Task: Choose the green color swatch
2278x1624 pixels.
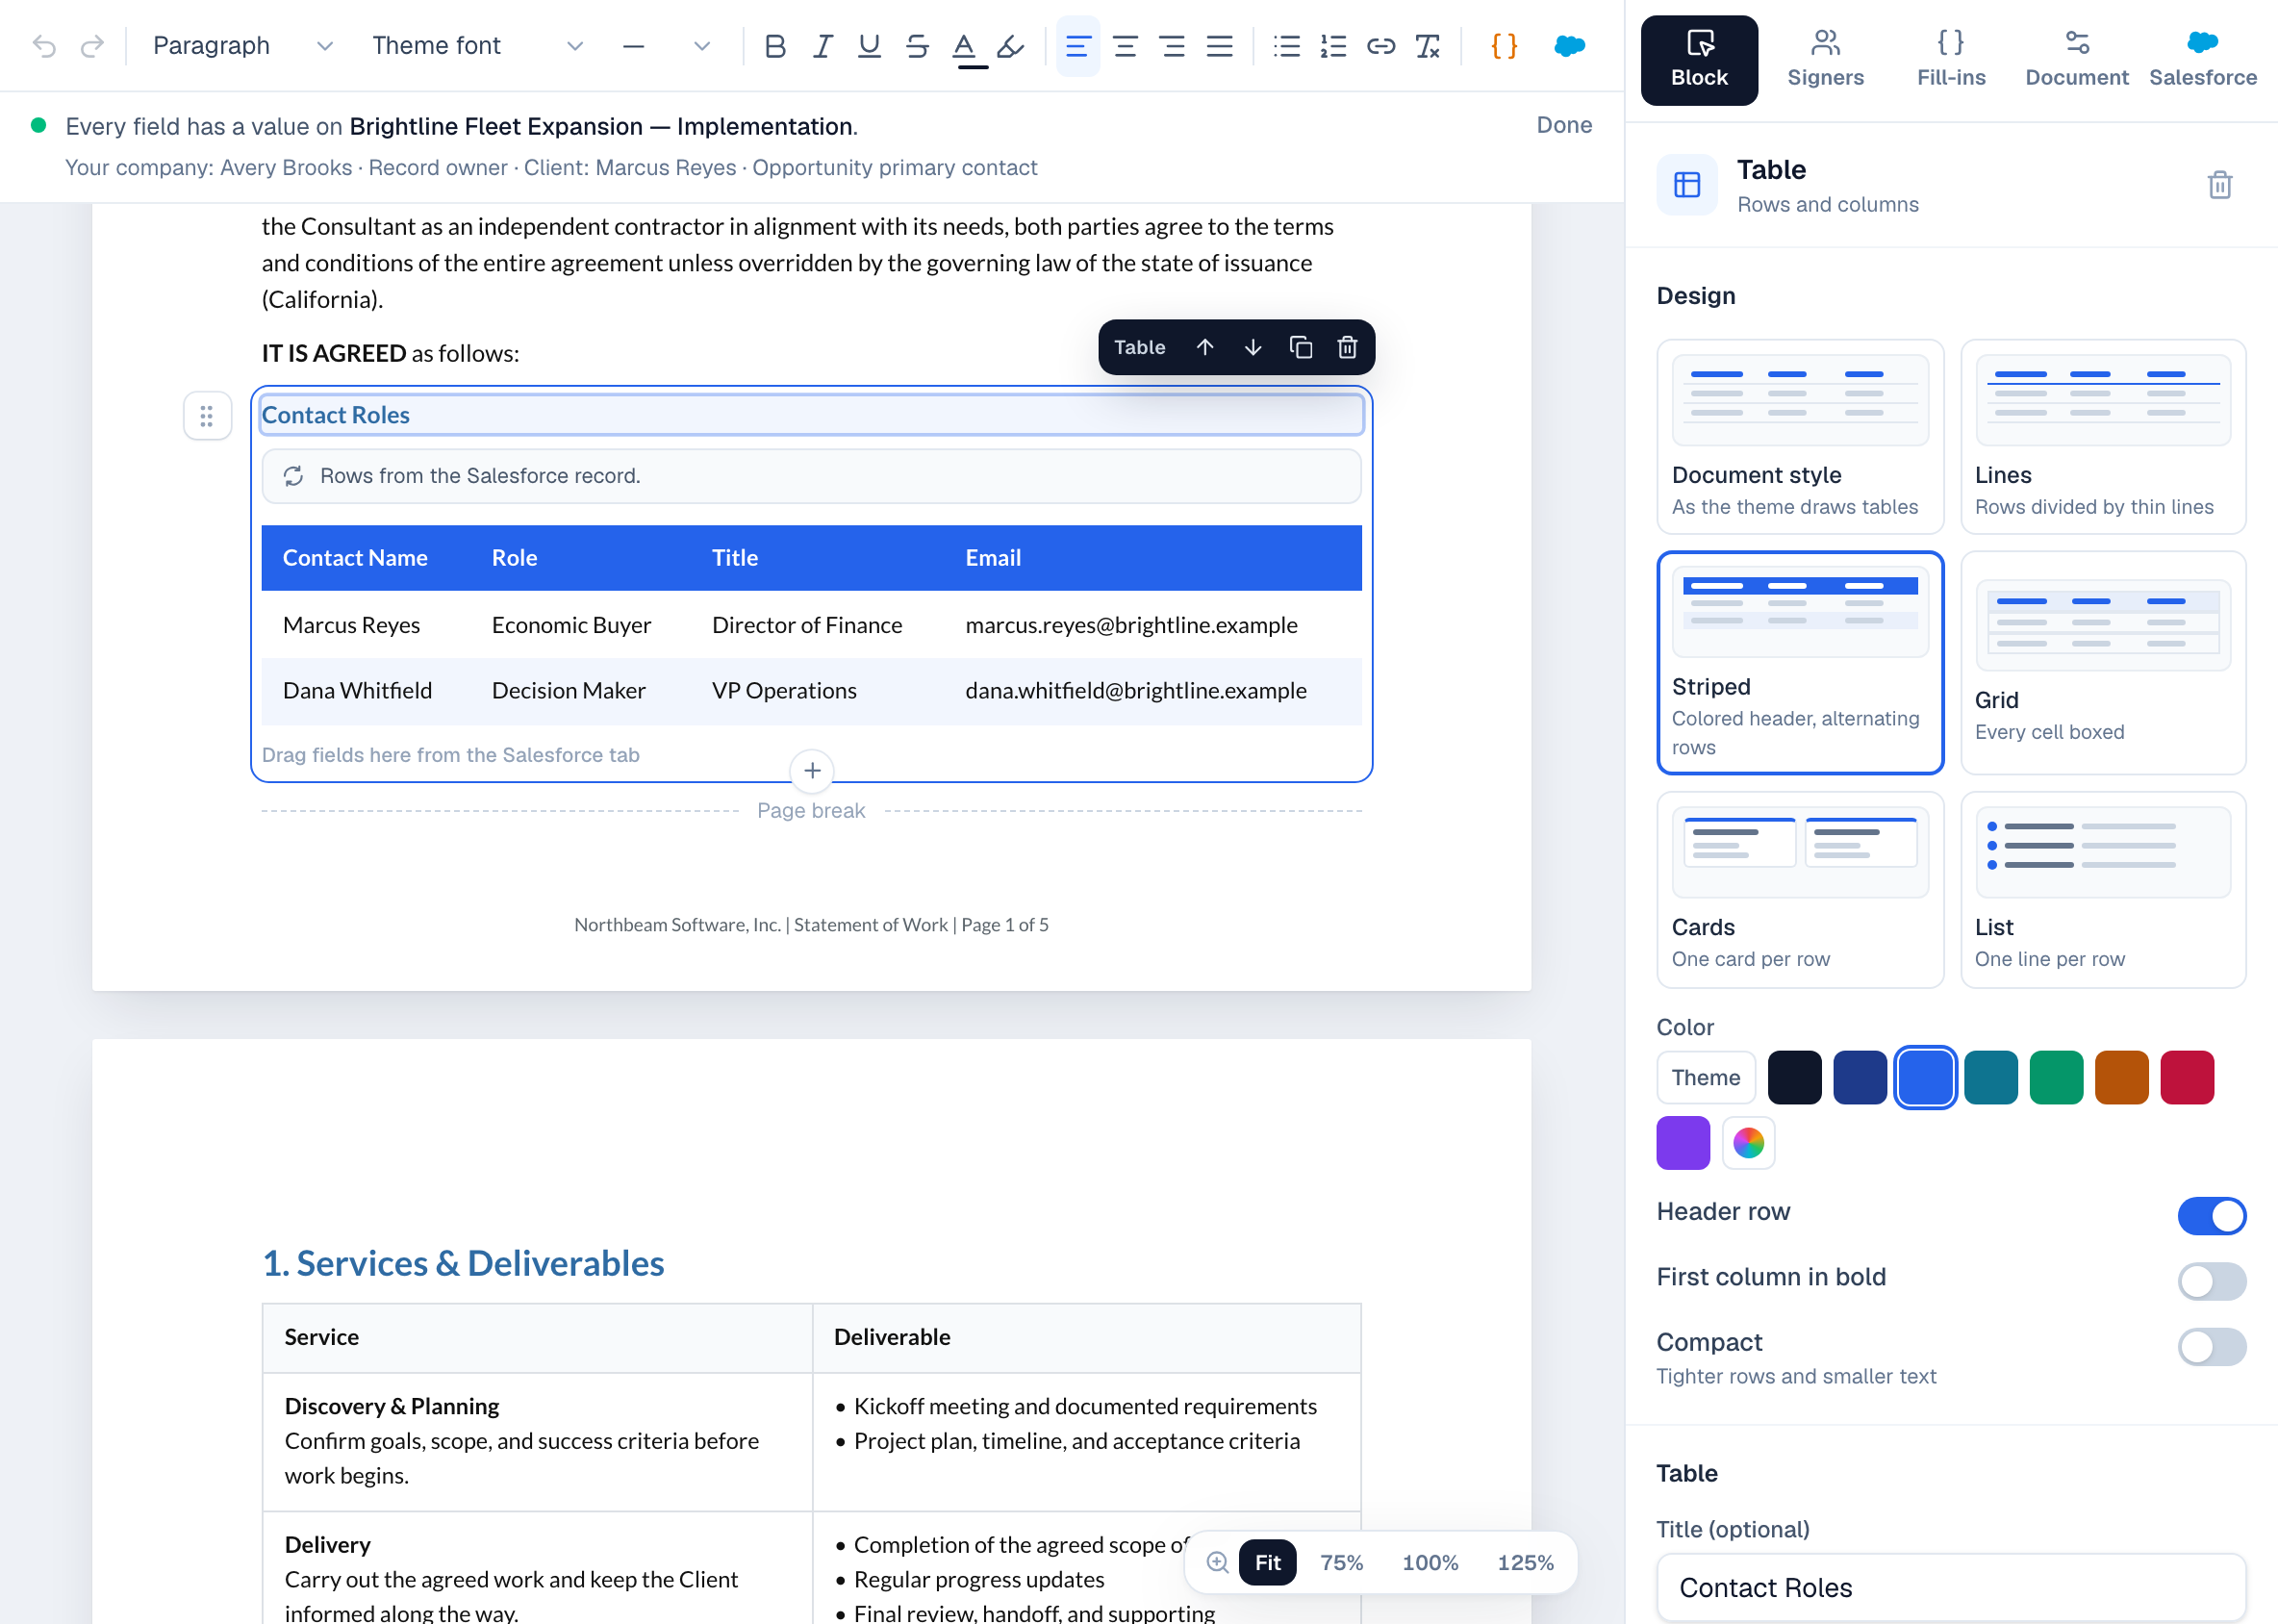Action: pos(2056,1077)
